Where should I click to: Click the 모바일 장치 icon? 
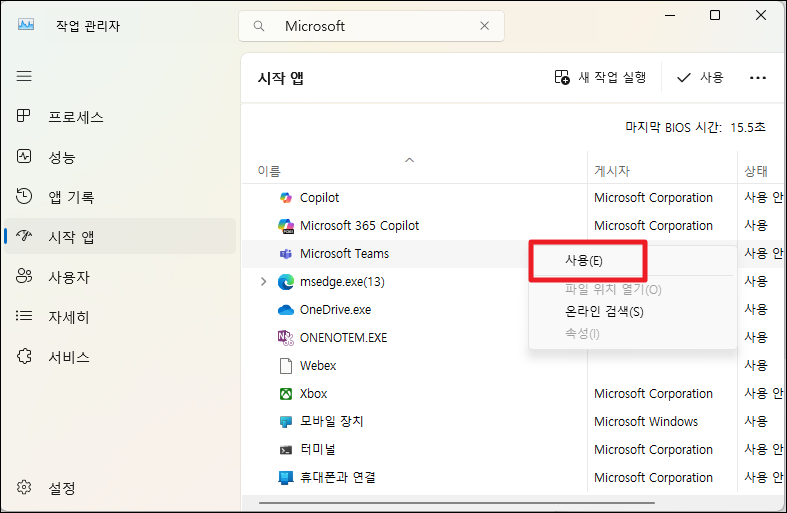pyautogui.click(x=286, y=422)
